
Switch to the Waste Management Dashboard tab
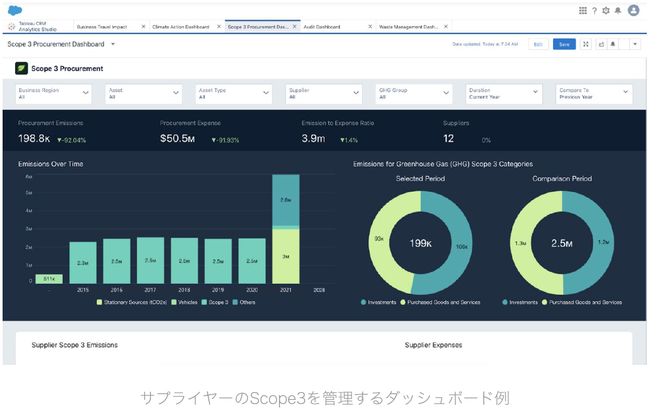tap(408, 27)
